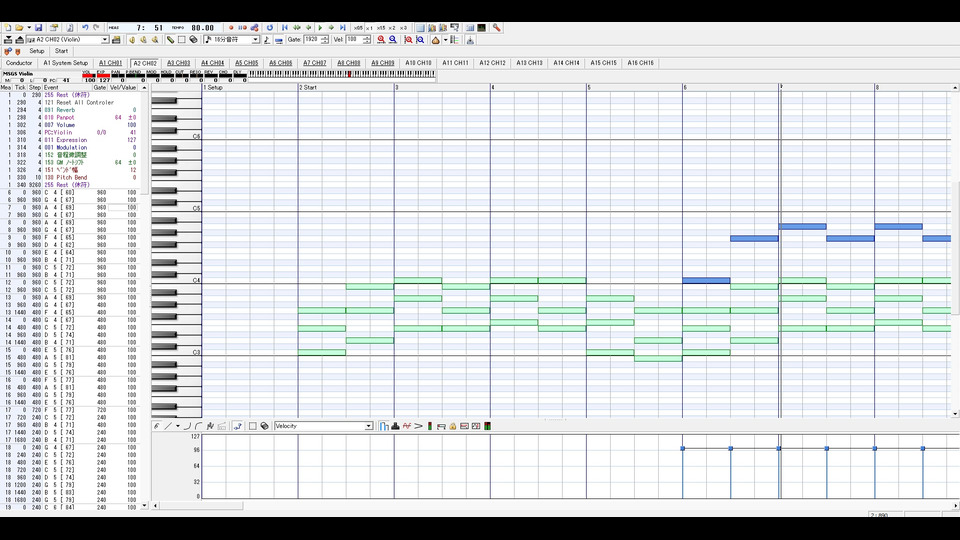This screenshot has height=540, width=960.
Task: Create a new file with toolbar icon
Action: (x=8, y=28)
